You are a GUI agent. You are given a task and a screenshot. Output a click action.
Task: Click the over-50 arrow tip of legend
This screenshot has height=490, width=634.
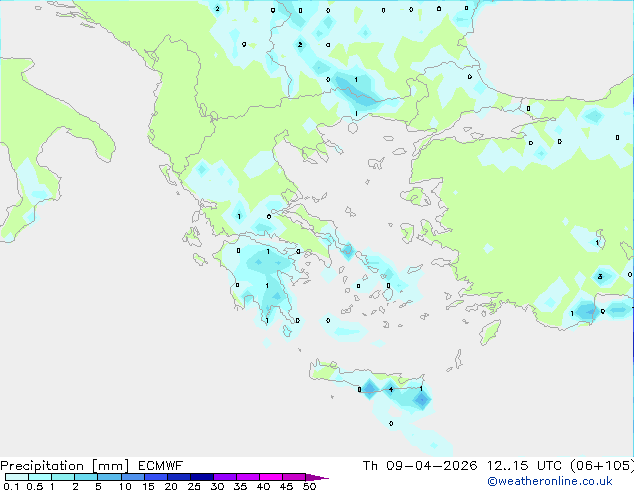(317, 477)
